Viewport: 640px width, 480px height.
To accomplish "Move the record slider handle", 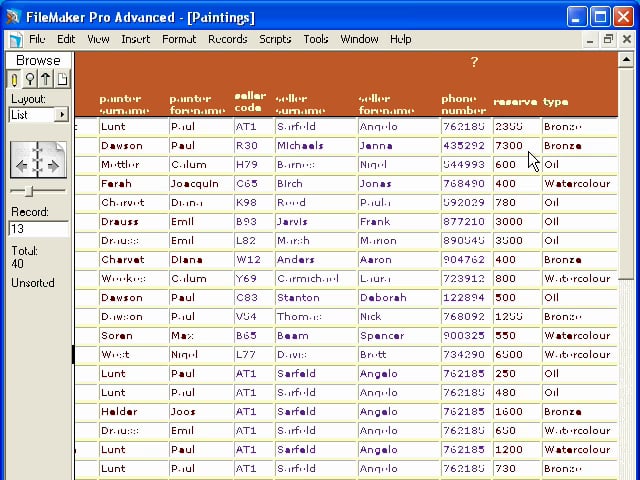I will click(x=29, y=191).
